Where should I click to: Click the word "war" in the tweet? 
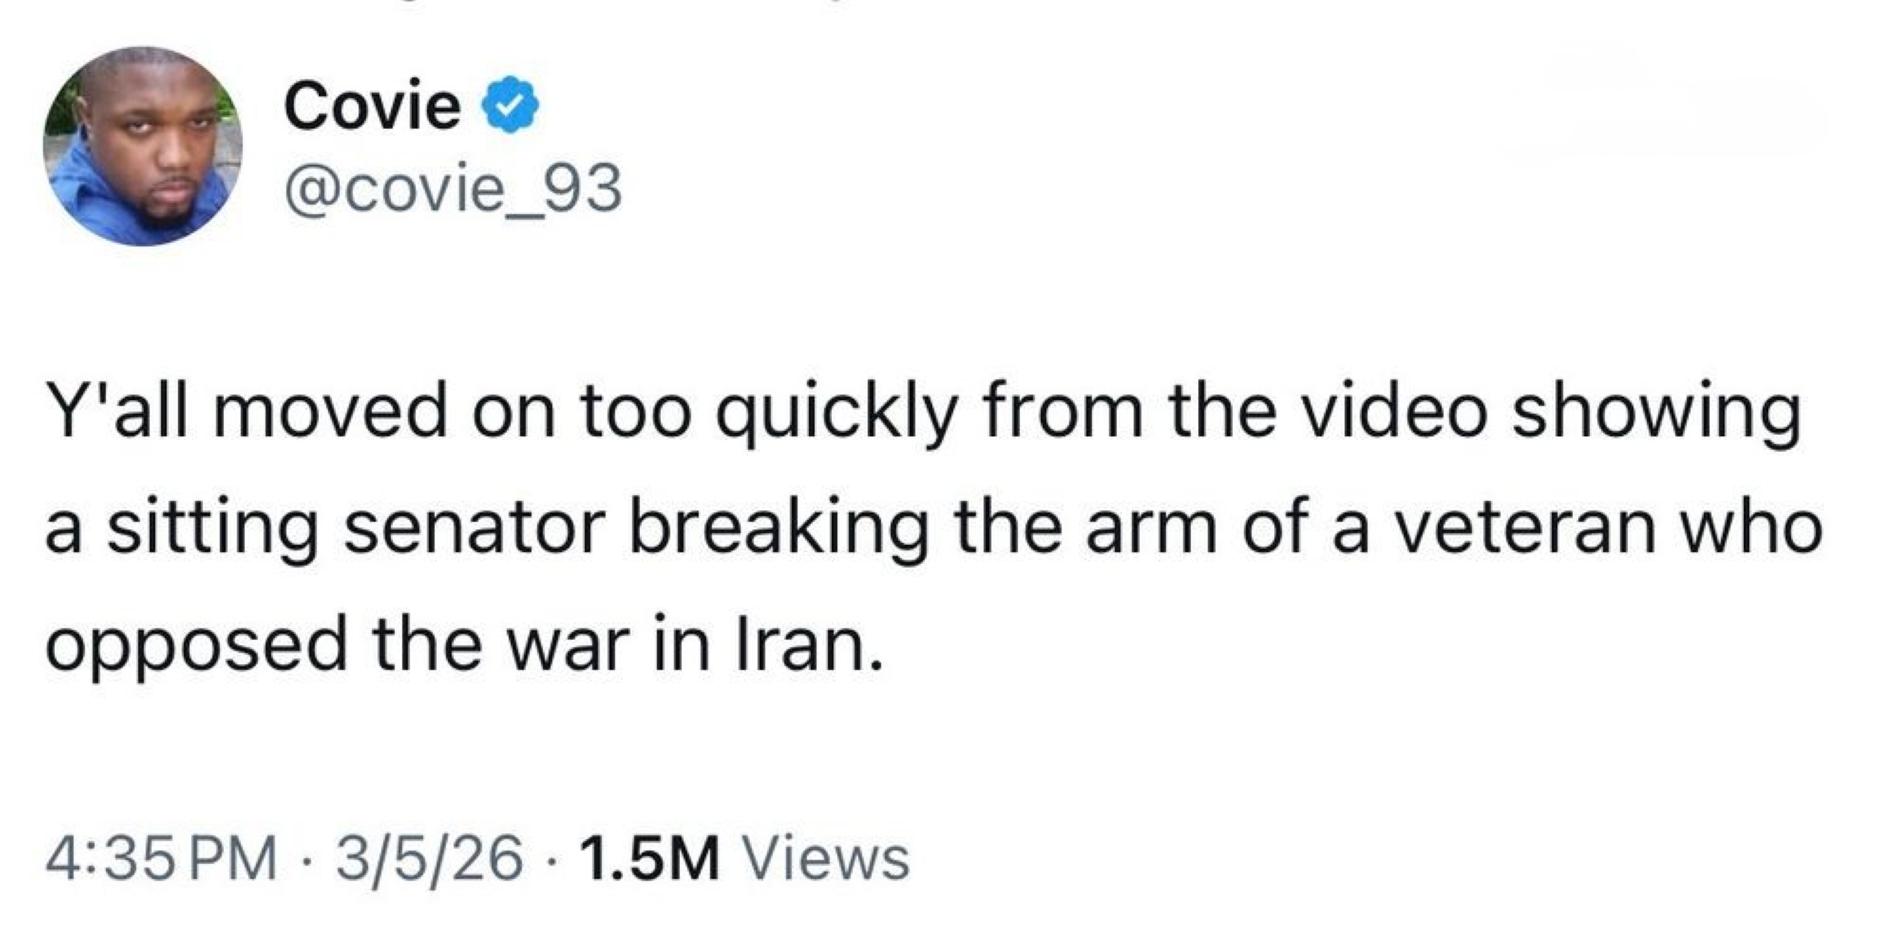point(568,646)
